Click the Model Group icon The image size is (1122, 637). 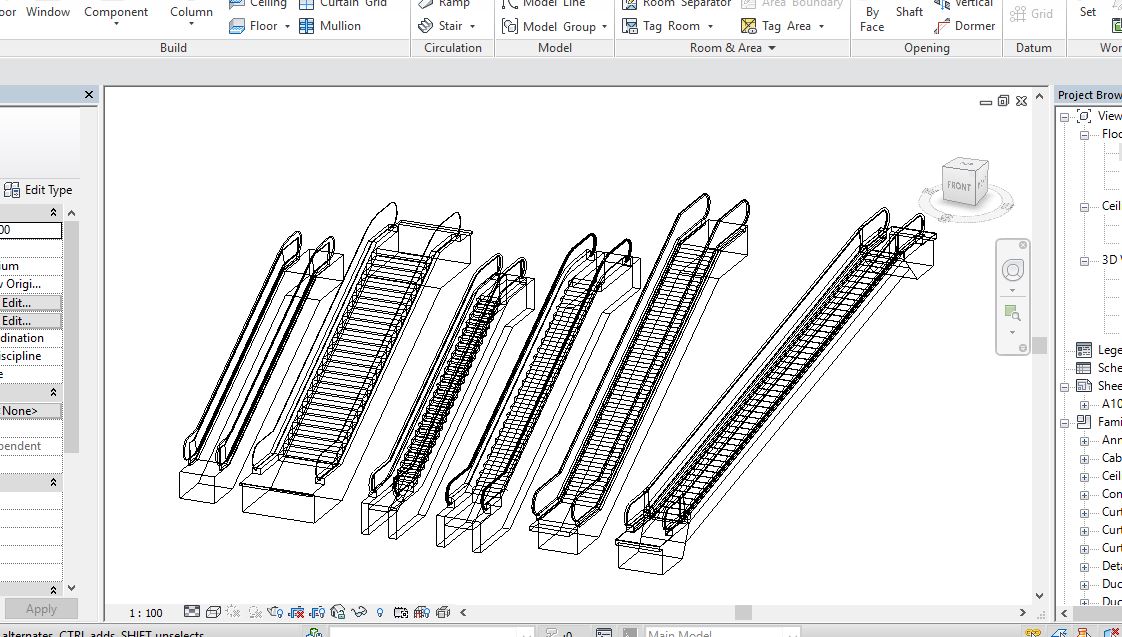tap(509, 27)
